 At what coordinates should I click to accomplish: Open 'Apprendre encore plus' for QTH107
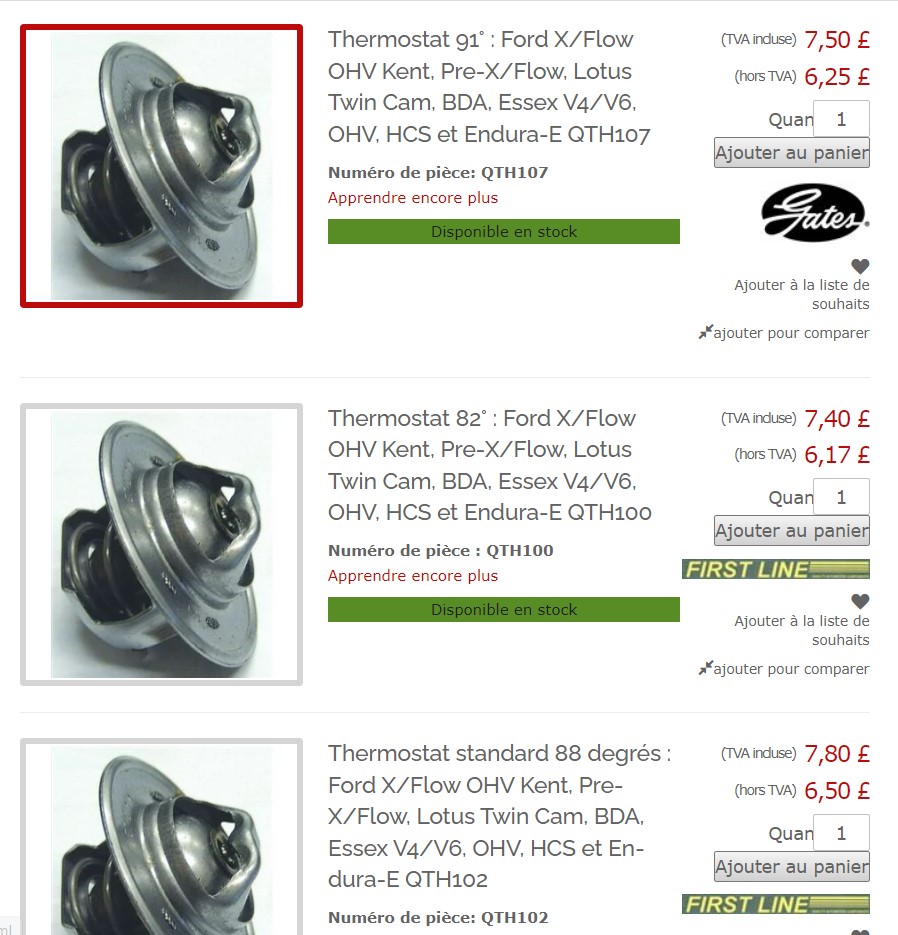[413, 197]
